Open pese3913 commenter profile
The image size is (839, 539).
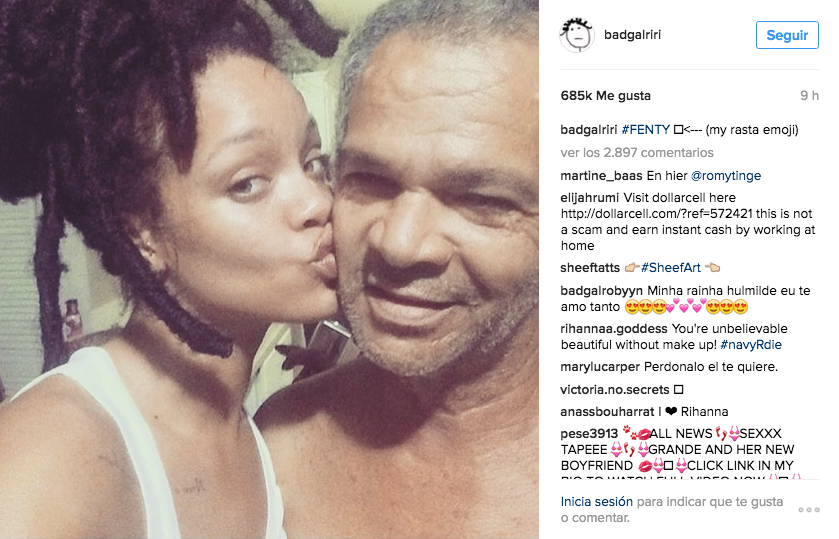(x=589, y=434)
